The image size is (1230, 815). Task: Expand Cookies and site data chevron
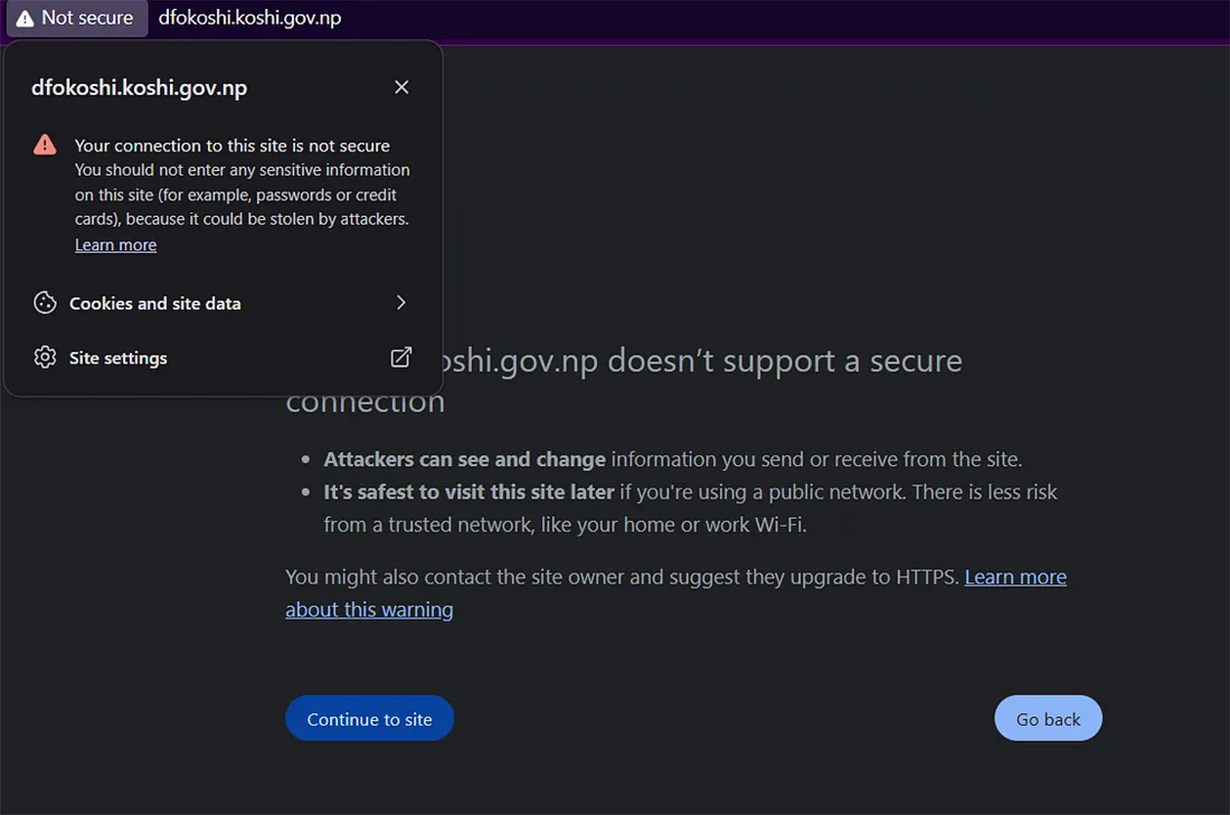(401, 303)
